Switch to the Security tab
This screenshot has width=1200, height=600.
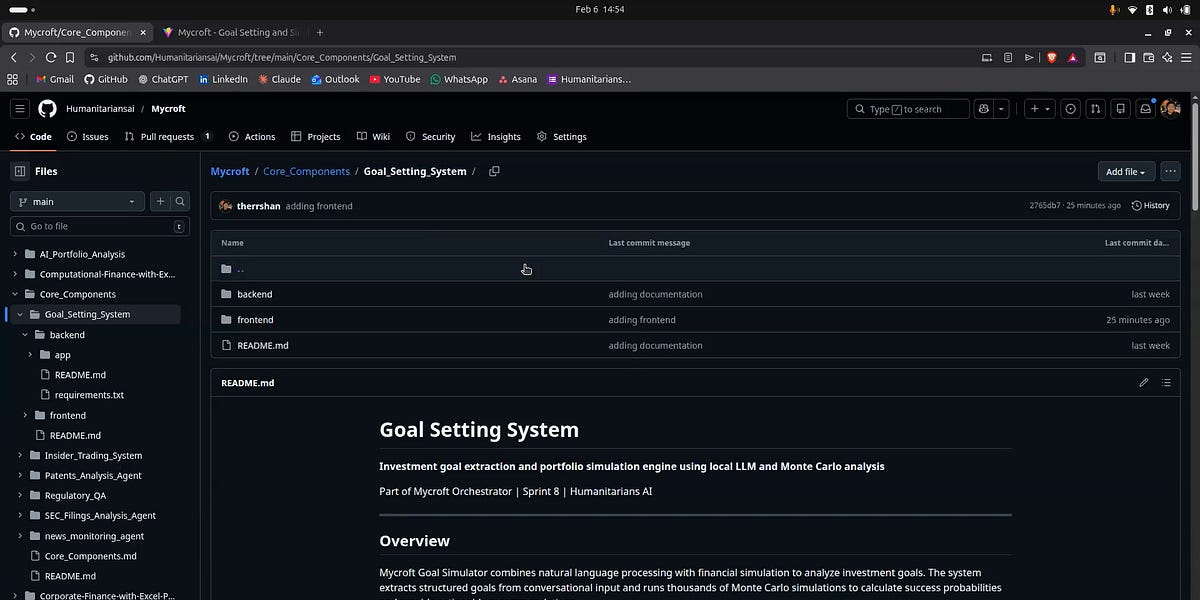[431, 137]
